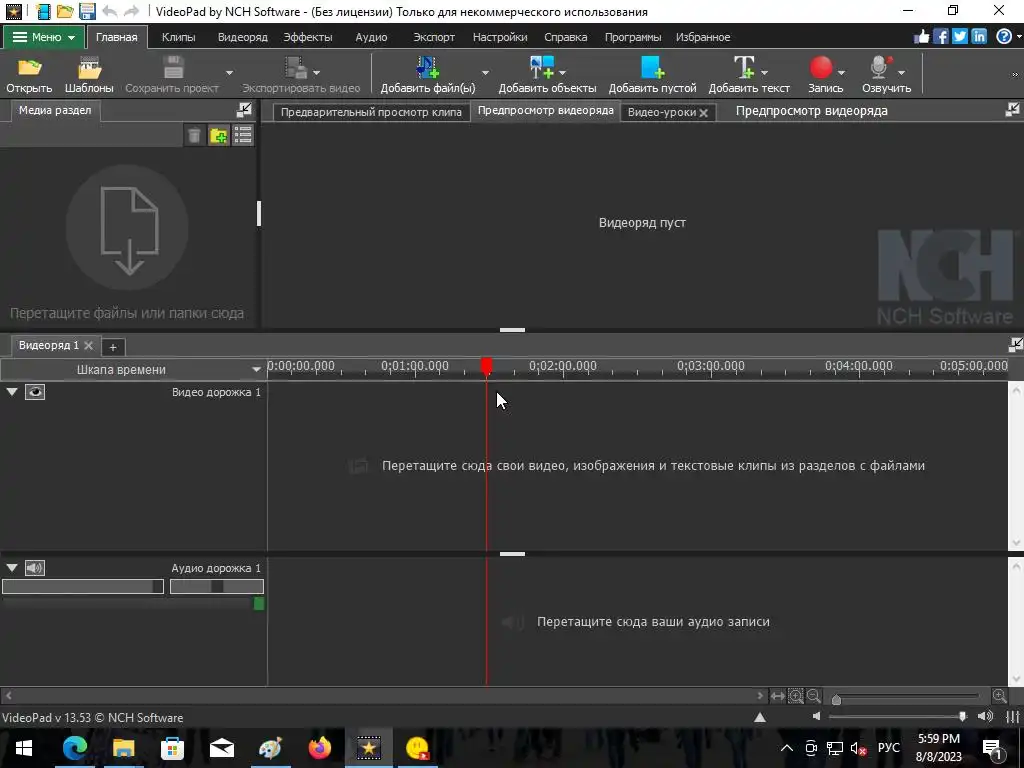Expand the Озвучить dropdown arrow
1024x768 pixels.
click(901, 72)
